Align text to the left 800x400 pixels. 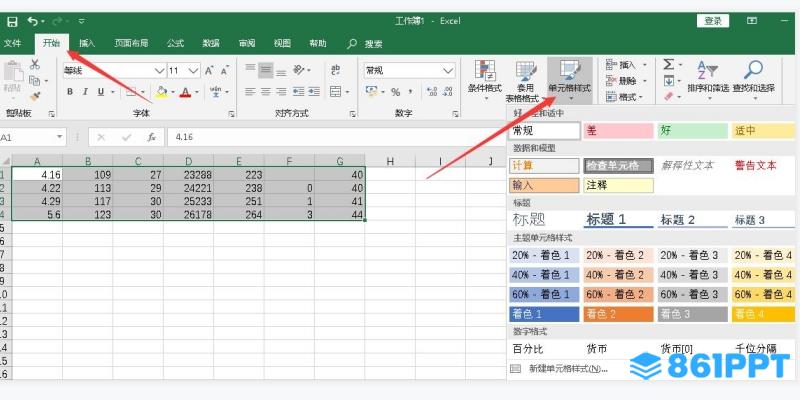(x=249, y=92)
